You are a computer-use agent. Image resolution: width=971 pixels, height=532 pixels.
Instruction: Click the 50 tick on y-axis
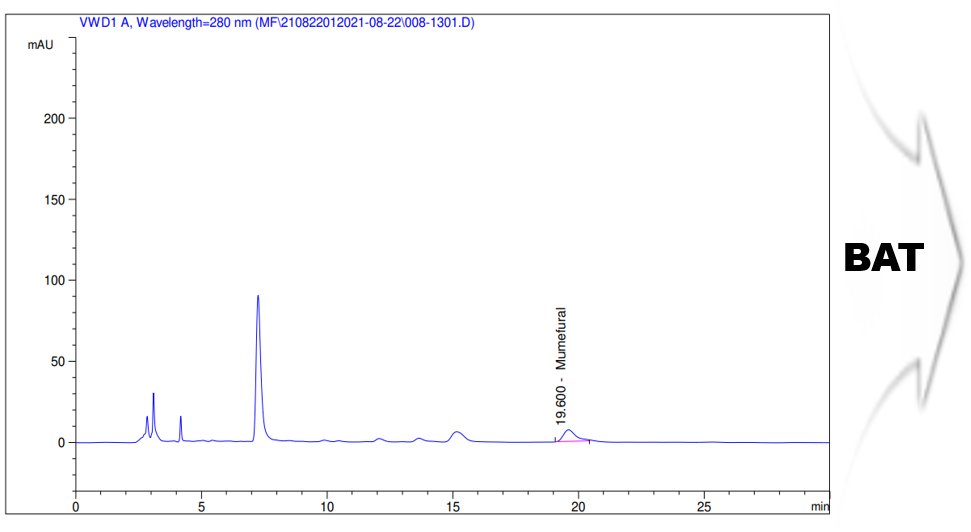[x=59, y=362]
